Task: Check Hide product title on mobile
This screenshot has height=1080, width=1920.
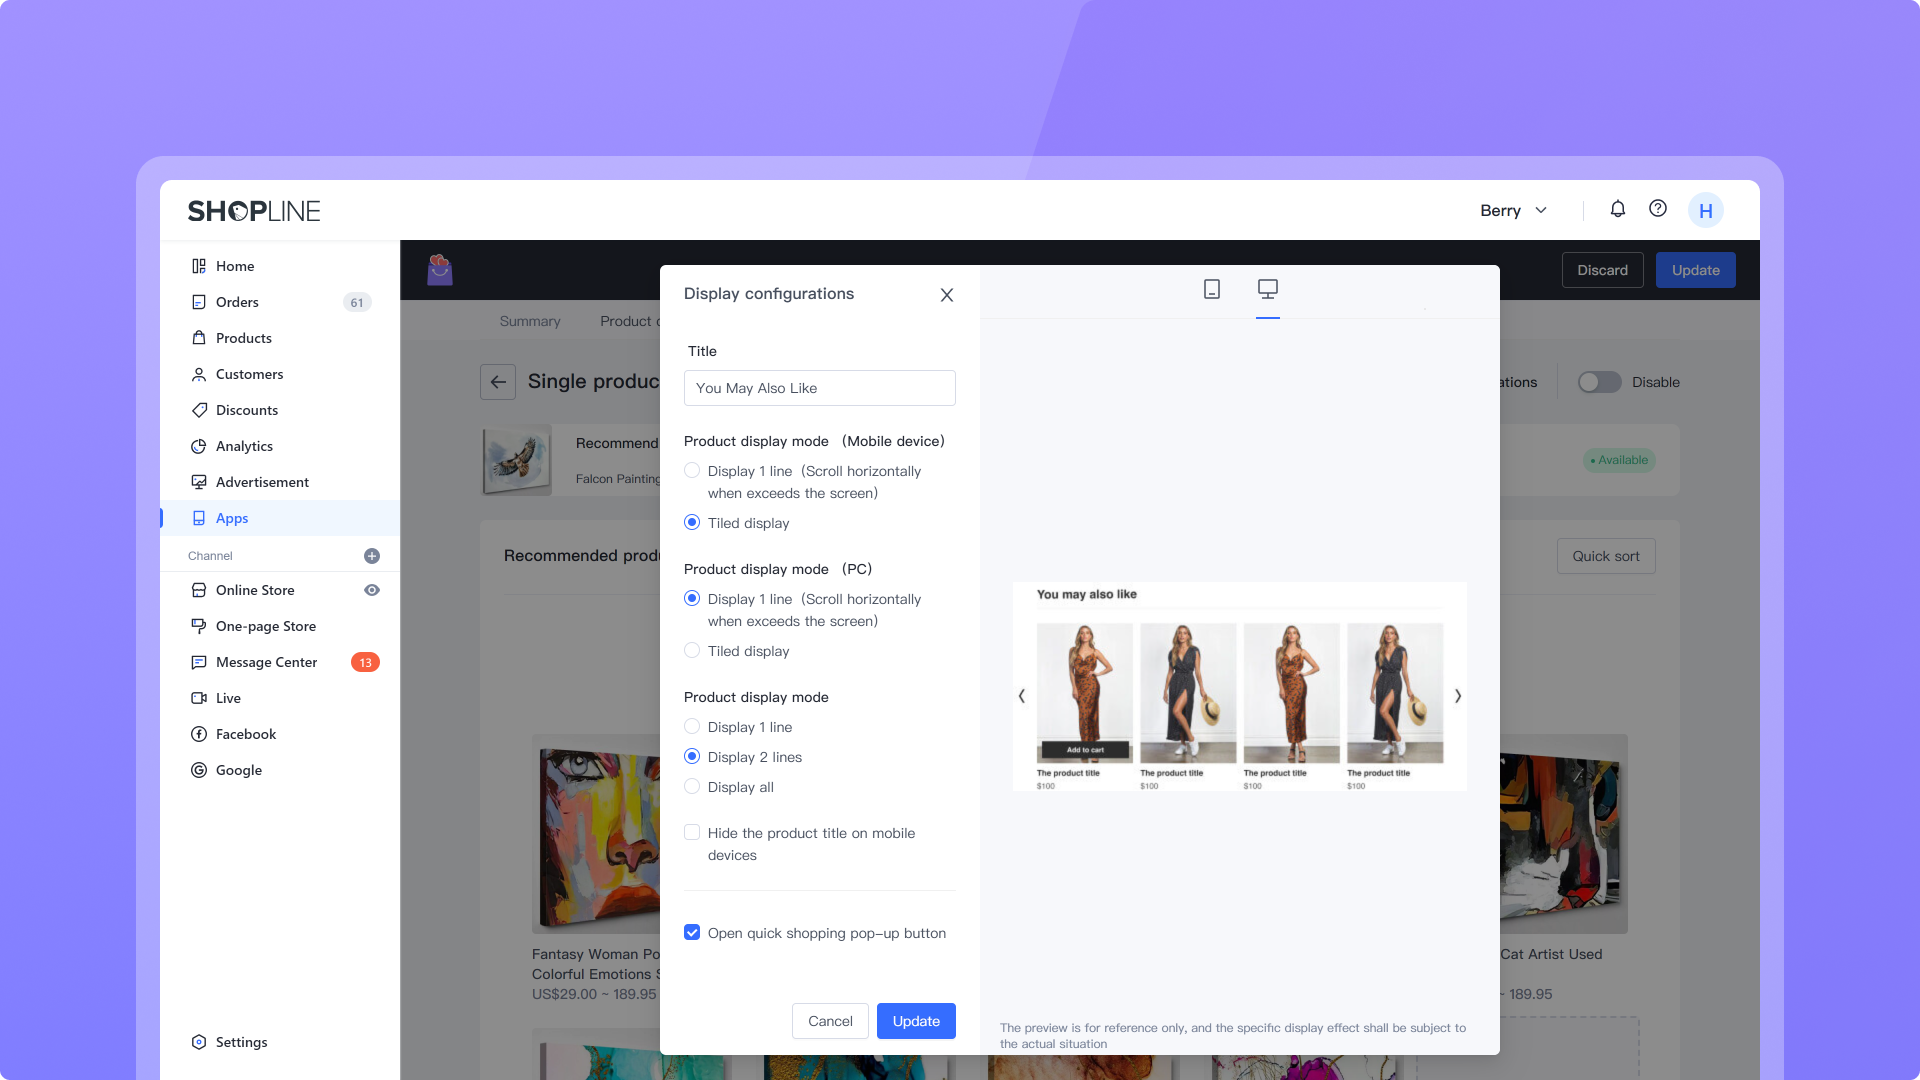Action: [692, 833]
